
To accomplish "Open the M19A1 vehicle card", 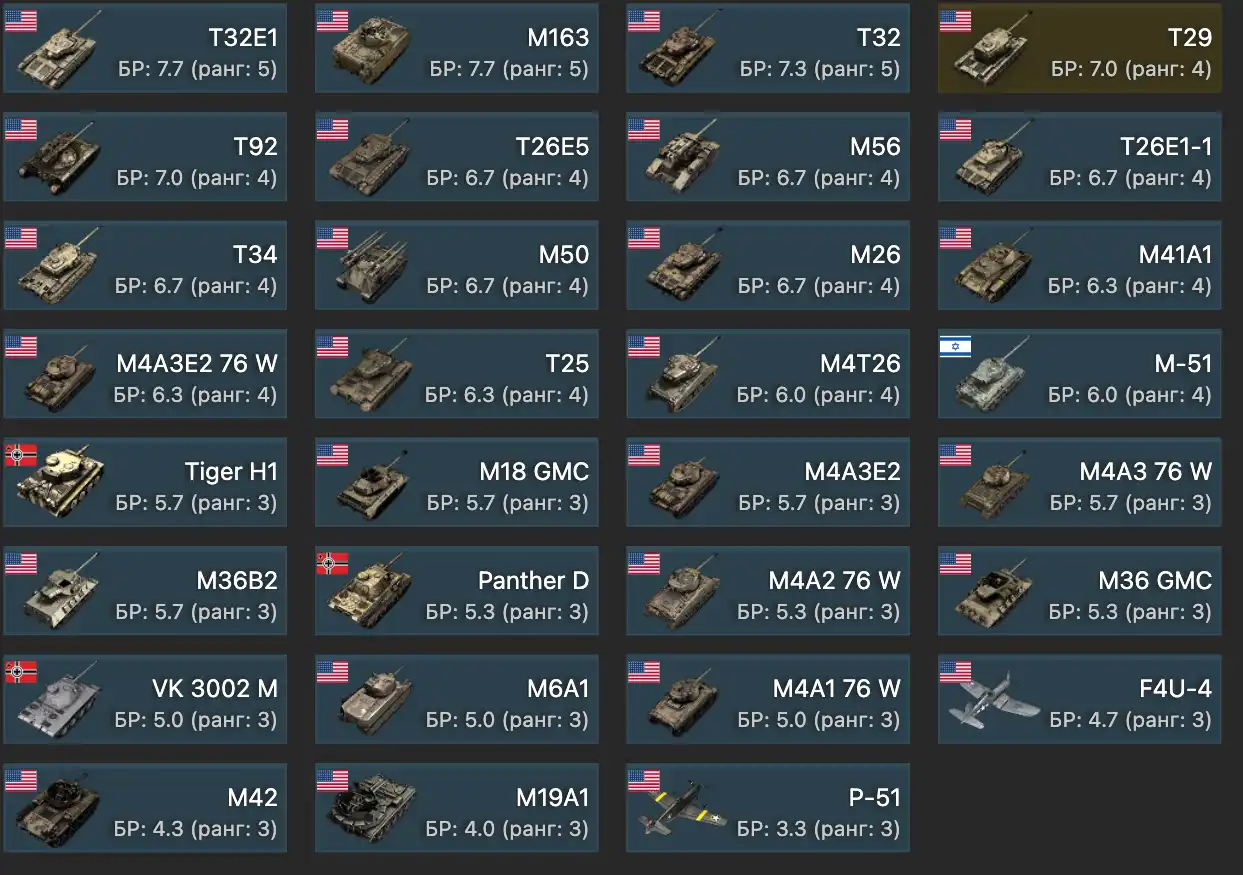I will (x=457, y=808).
